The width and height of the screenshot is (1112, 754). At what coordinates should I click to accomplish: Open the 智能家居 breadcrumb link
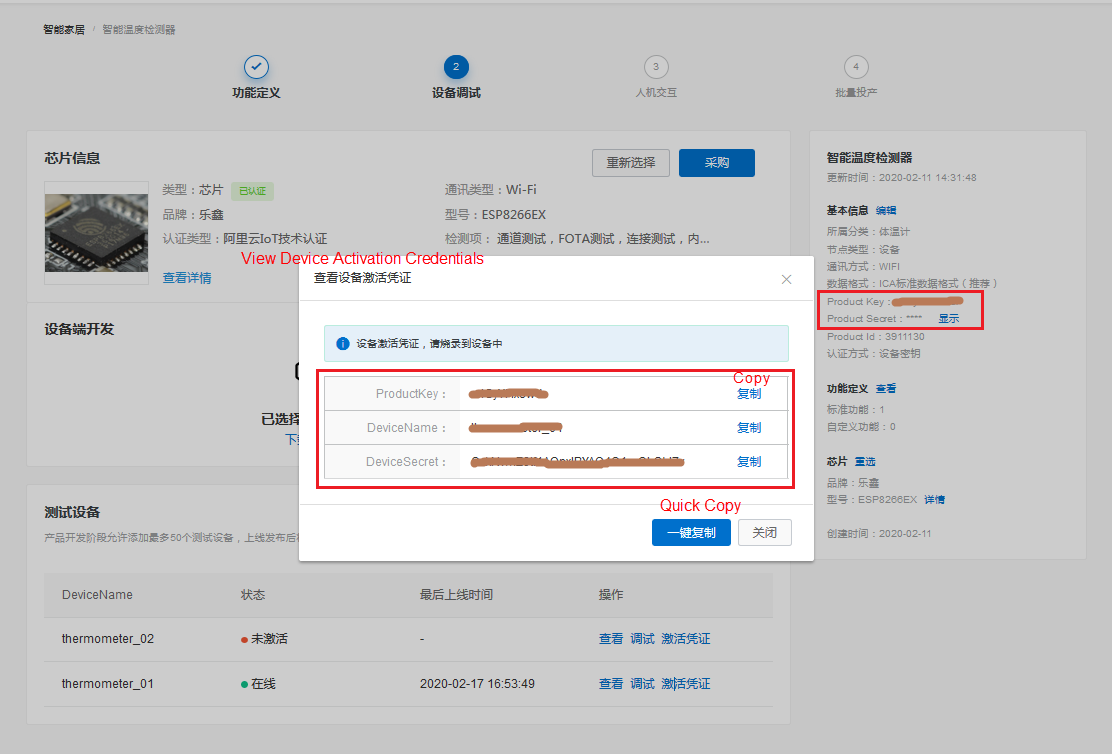click(64, 30)
